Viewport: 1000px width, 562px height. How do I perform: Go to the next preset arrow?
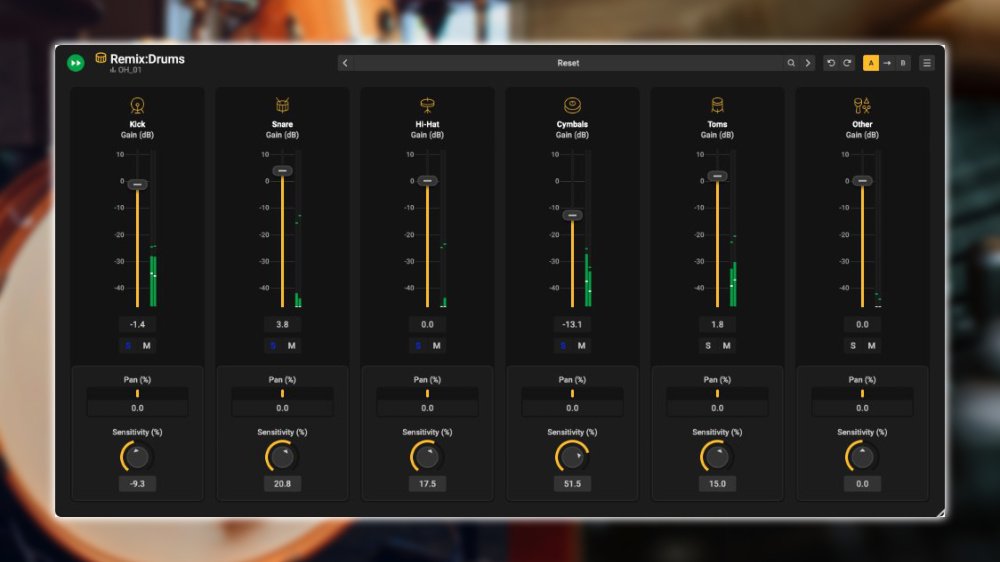[807, 63]
